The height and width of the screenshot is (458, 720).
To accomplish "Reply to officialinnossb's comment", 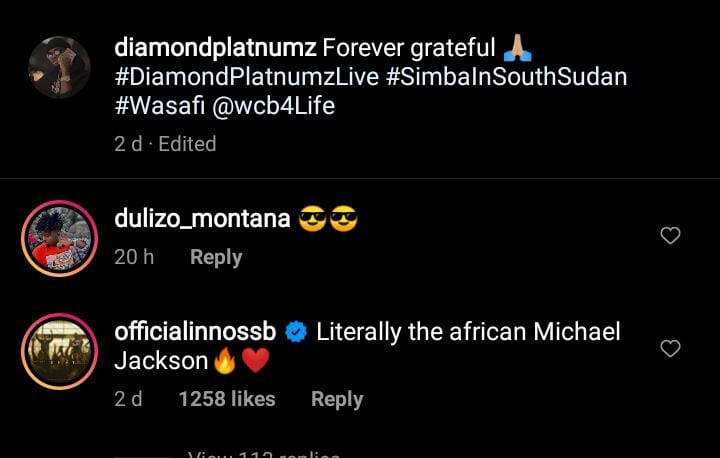I will click(x=337, y=399).
